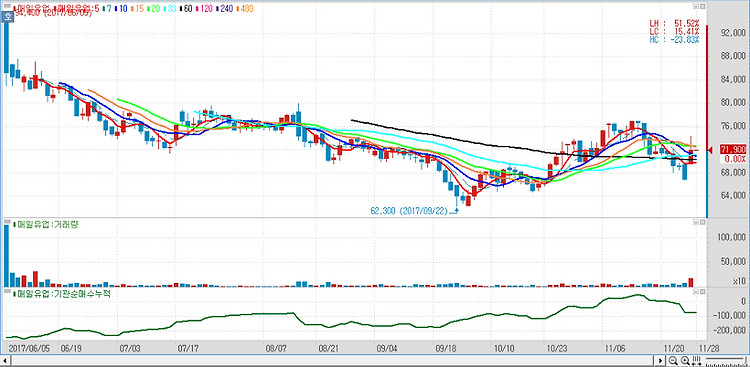This screenshot has width=750, height=367.
Task: Click the last red volume bar
Action: [691, 282]
